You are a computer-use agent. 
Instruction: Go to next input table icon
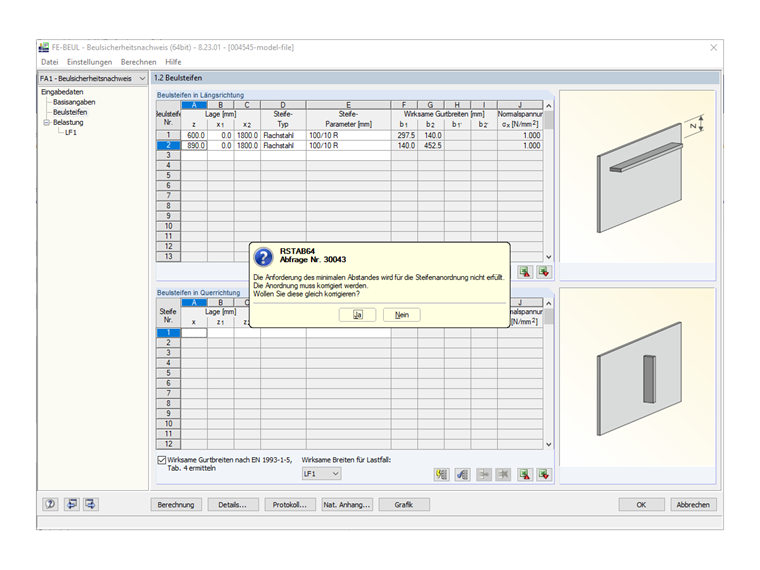tap(90, 504)
